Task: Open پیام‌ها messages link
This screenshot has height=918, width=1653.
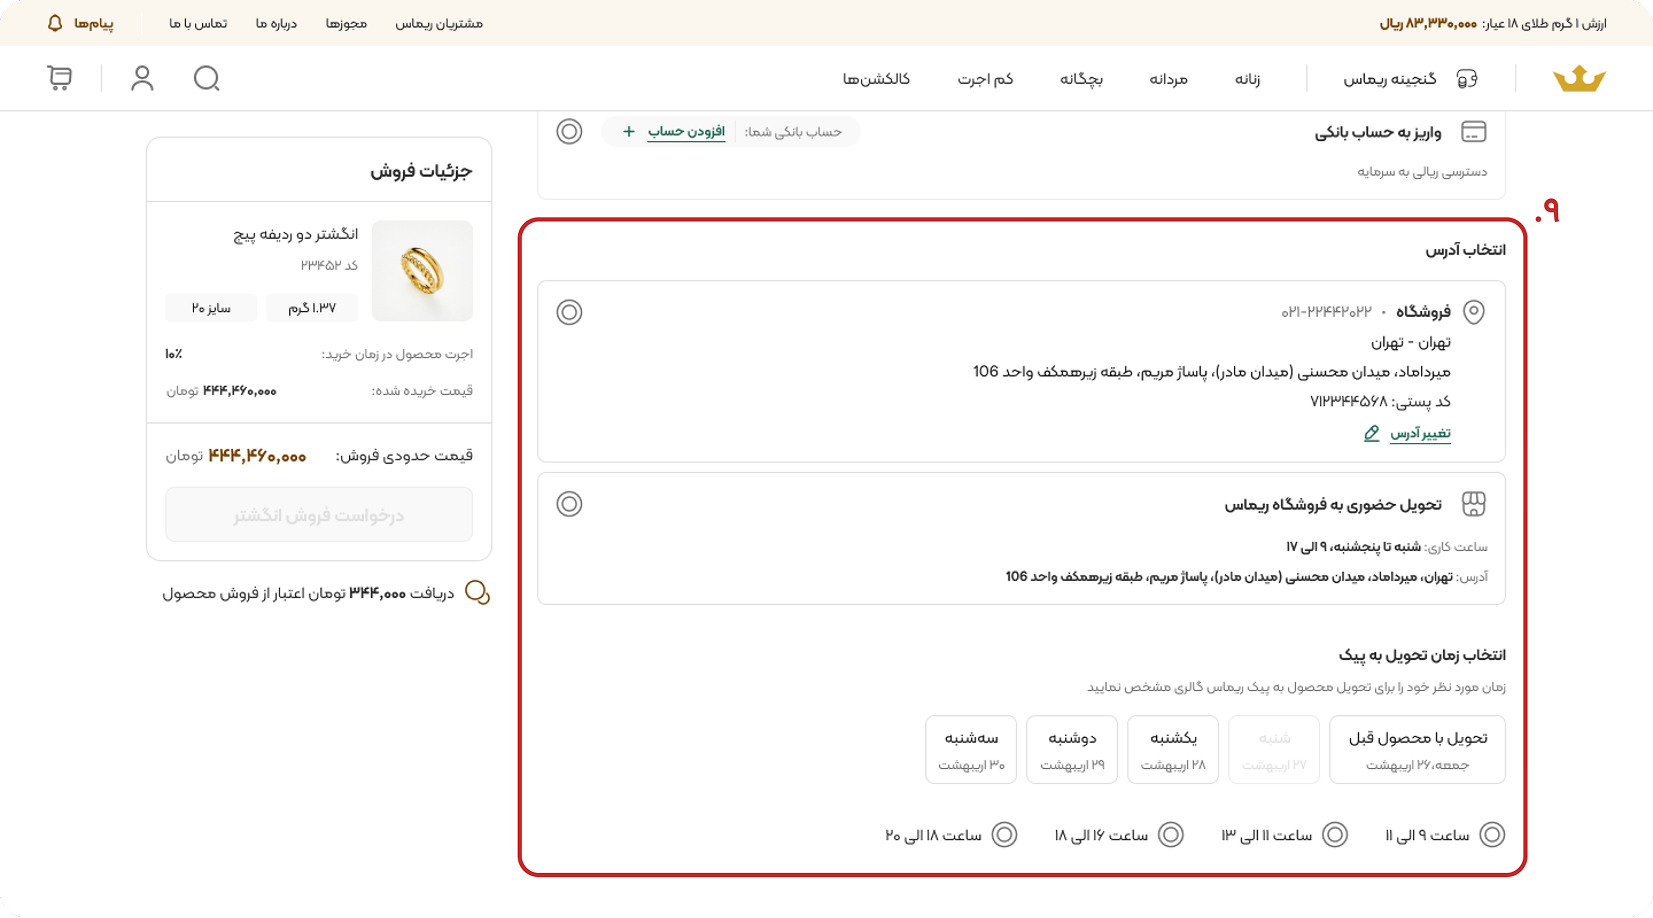Action: [93, 23]
